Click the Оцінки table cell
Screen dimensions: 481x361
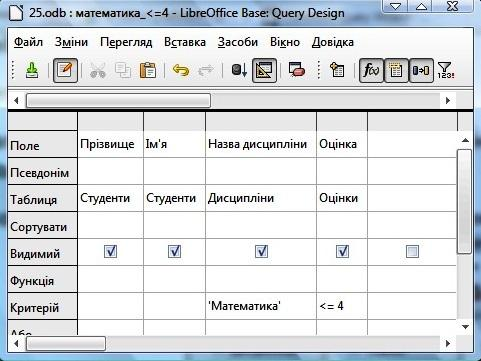click(x=342, y=198)
